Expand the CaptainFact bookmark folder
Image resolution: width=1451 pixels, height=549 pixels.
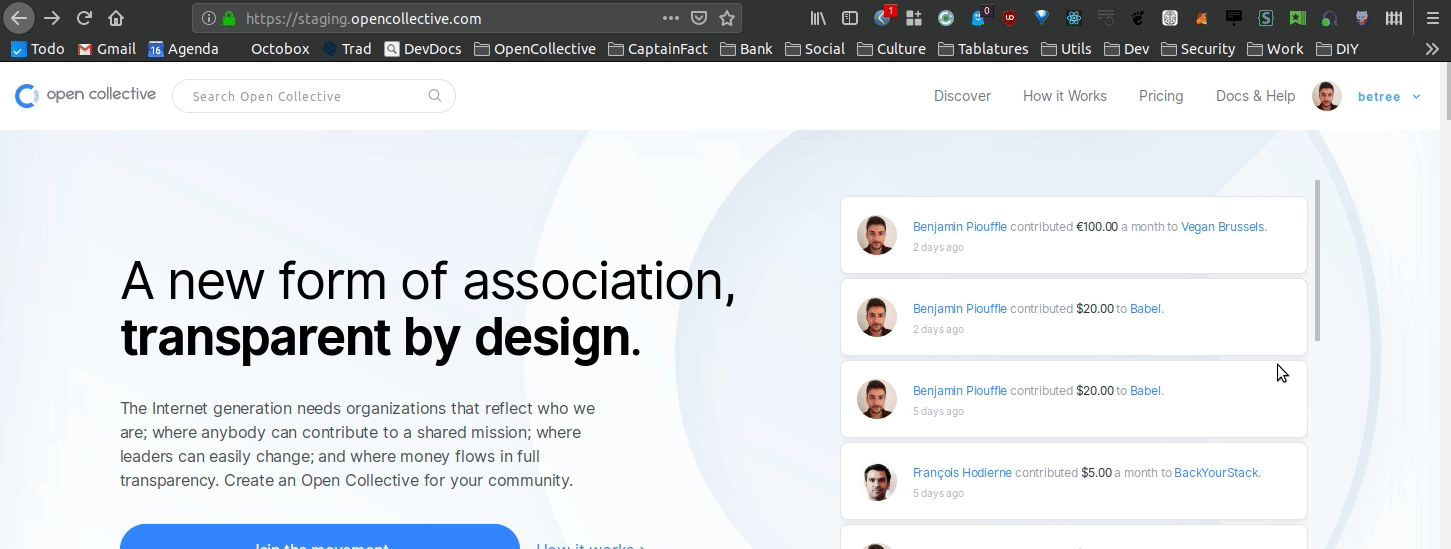click(x=658, y=49)
